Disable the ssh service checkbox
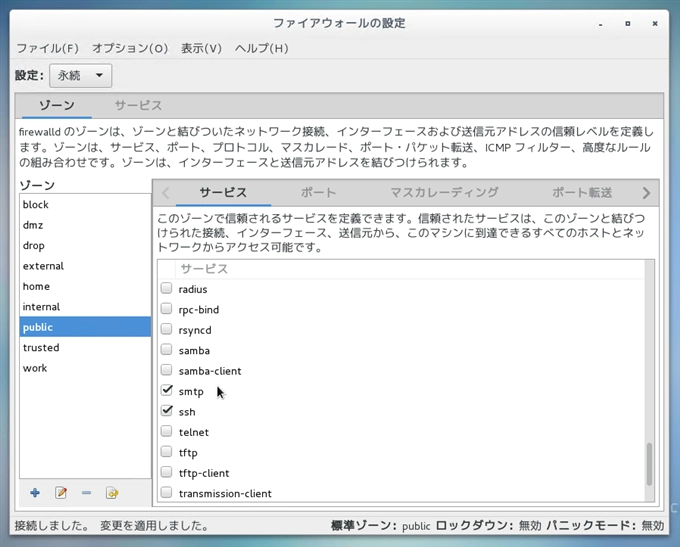 pos(167,411)
